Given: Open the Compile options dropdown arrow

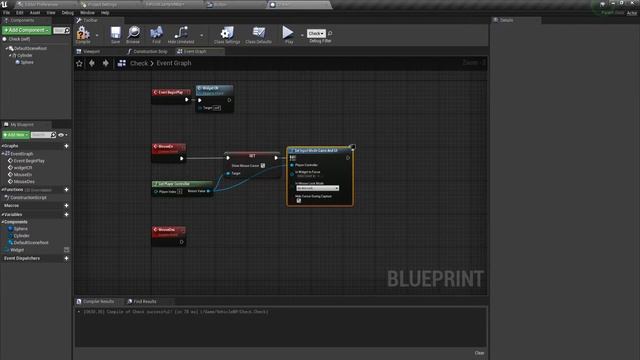Looking at the screenshot, I should (97, 35).
